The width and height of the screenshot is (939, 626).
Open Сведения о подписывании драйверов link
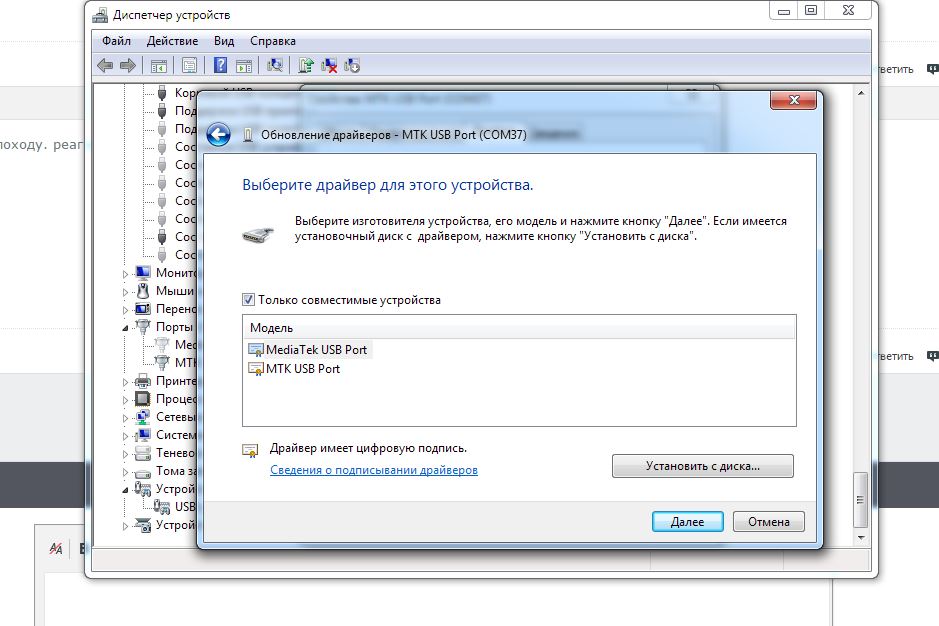[374, 470]
